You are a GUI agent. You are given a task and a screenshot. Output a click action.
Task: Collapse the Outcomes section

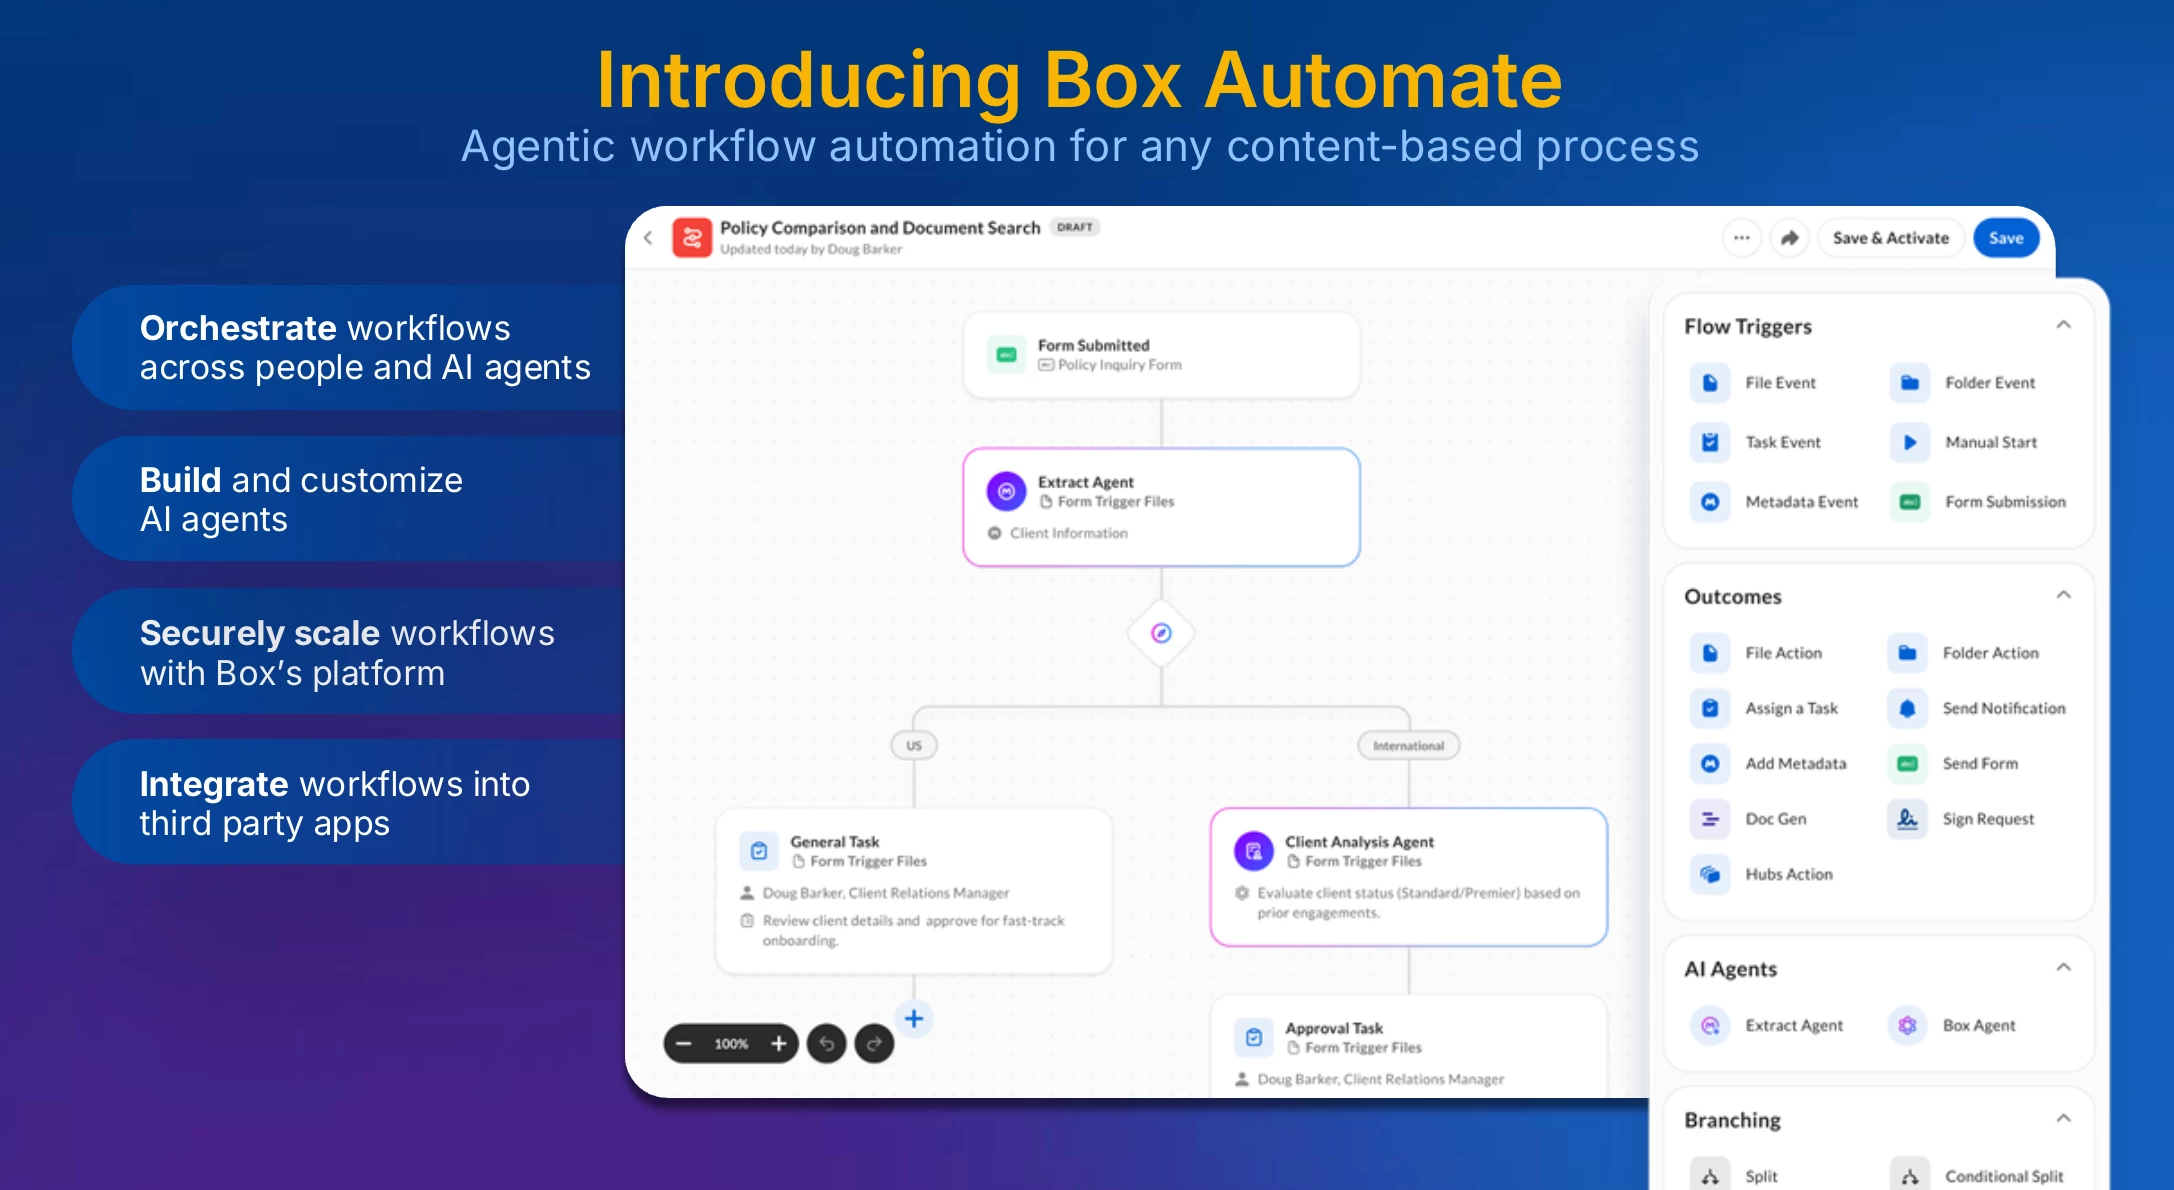[2063, 595]
